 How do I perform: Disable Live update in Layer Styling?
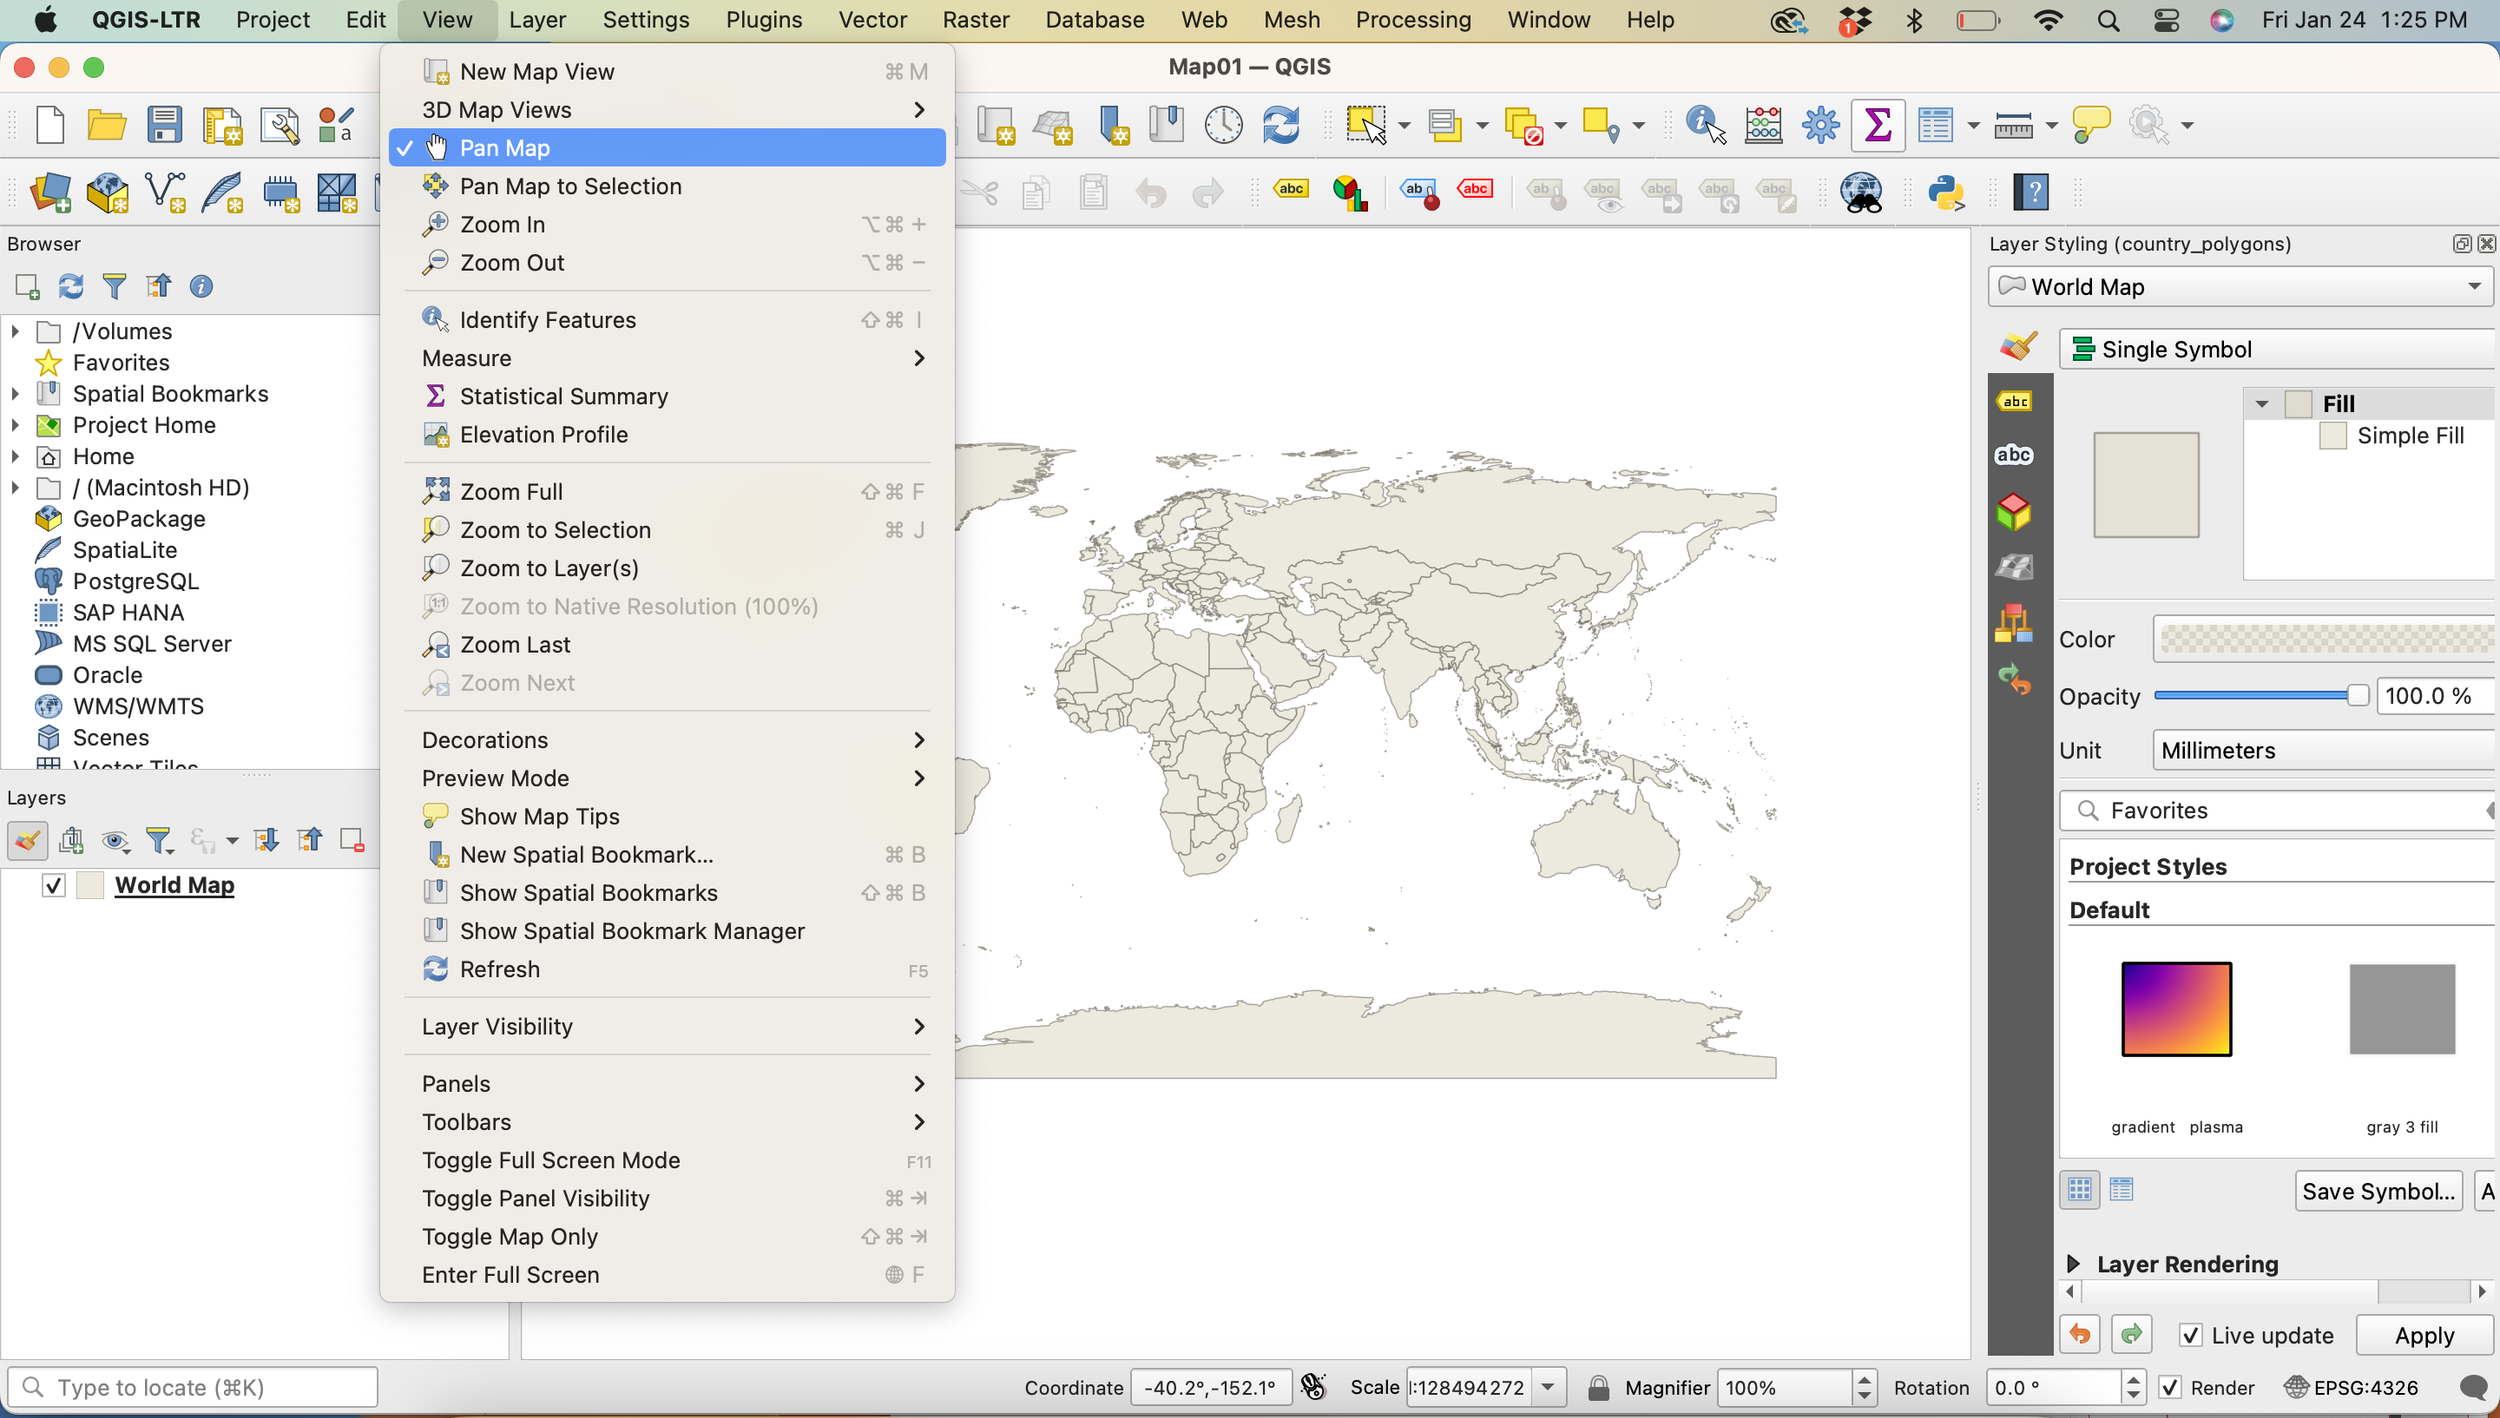pyautogui.click(x=2190, y=1335)
